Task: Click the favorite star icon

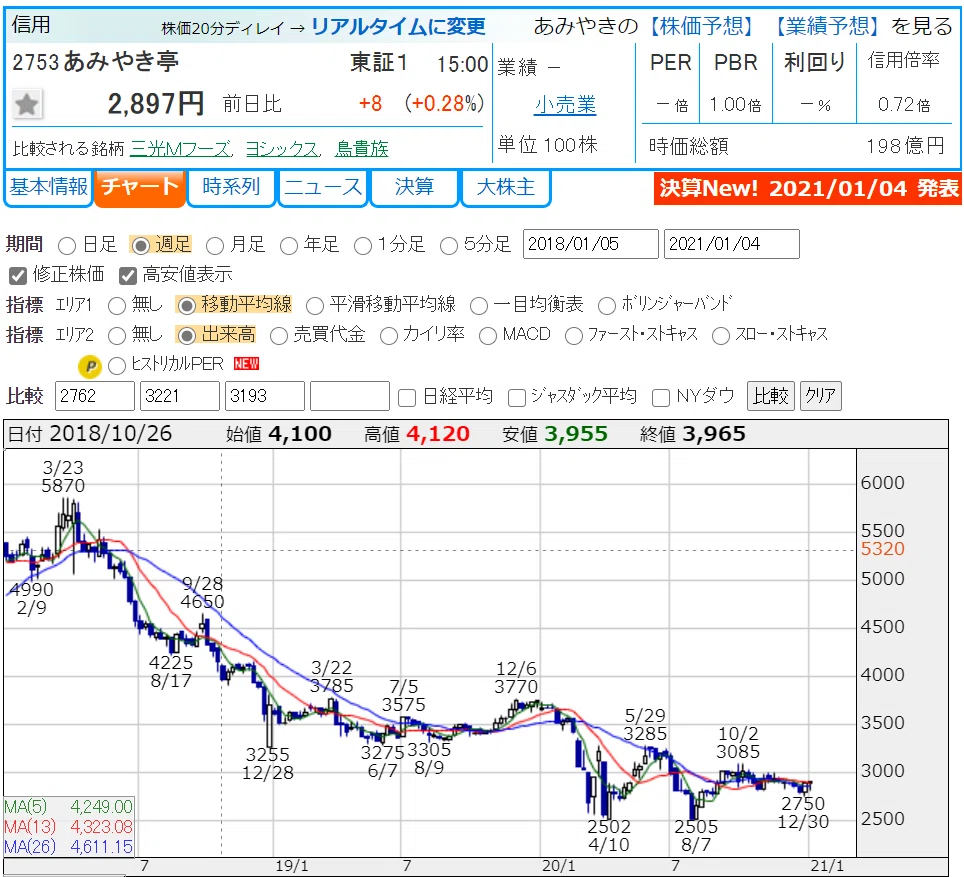Action: (x=27, y=104)
